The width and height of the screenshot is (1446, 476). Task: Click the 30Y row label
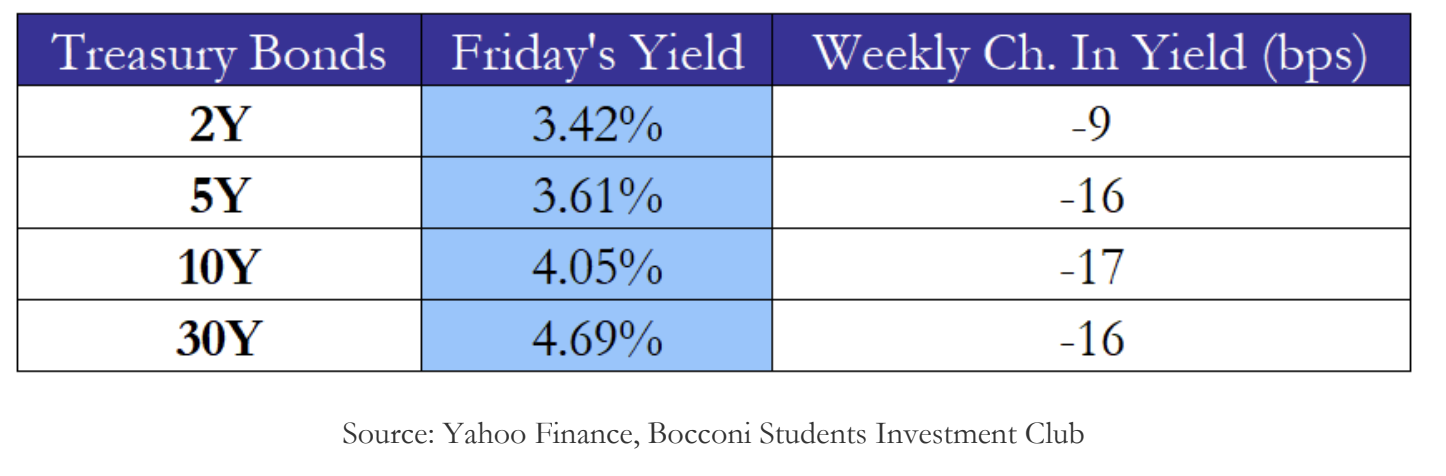218,340
